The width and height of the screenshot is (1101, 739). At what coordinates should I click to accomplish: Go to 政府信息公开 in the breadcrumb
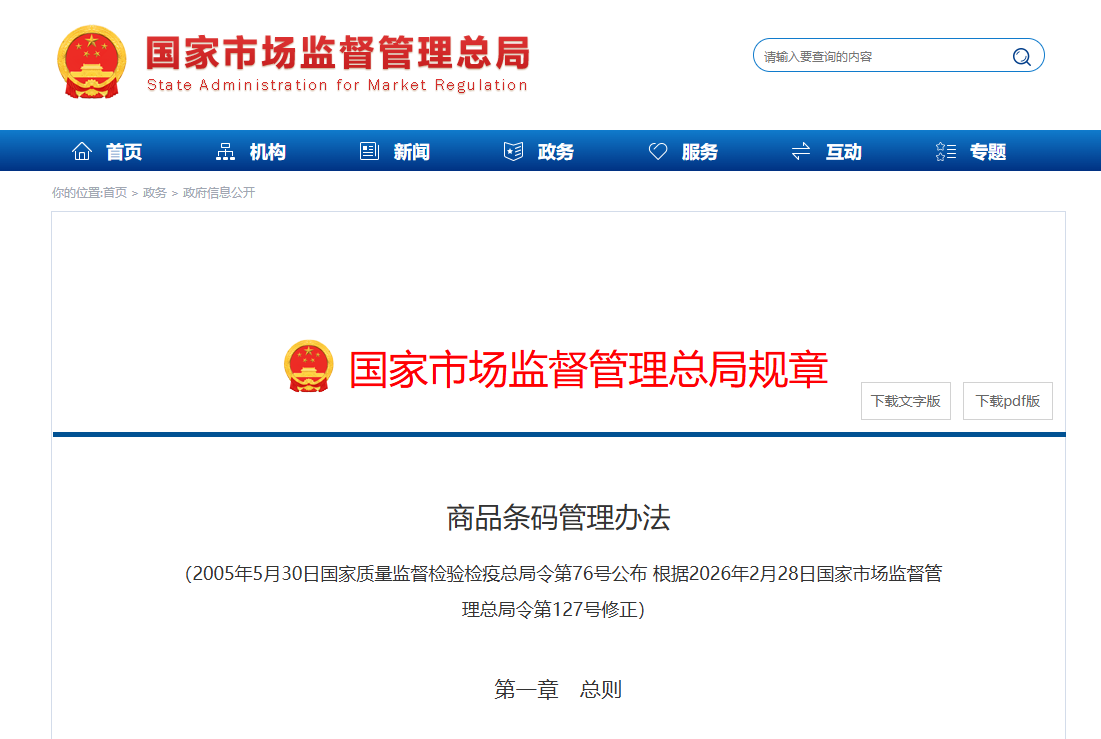[x=218, y=192]
